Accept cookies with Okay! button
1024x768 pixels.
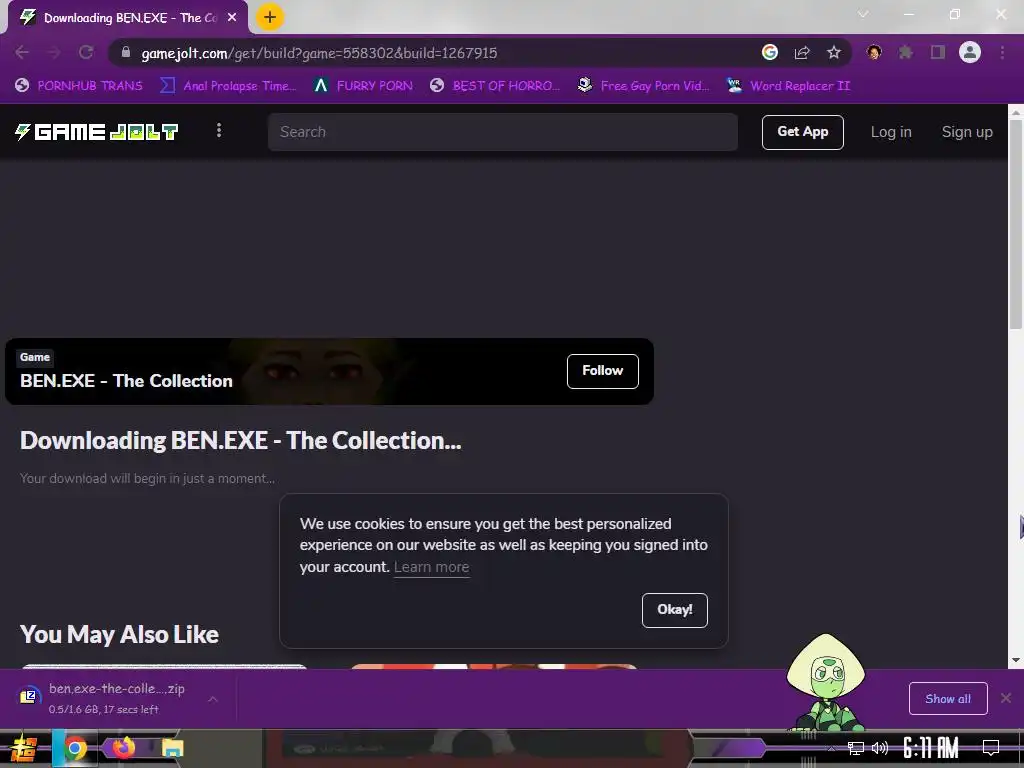point(675,610)
